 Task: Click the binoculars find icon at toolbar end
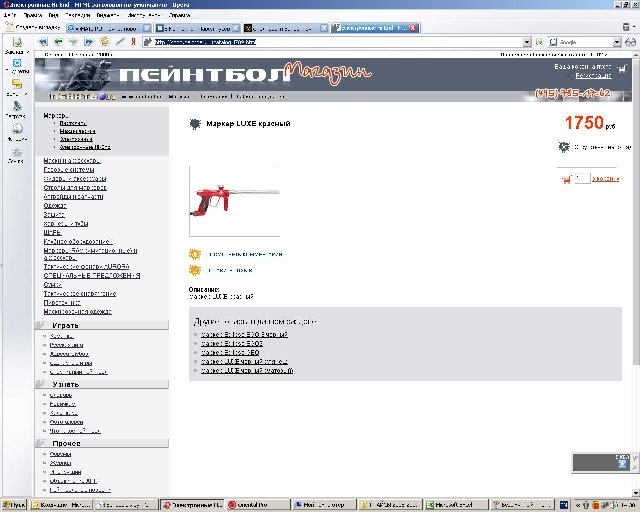click(630, 42)
